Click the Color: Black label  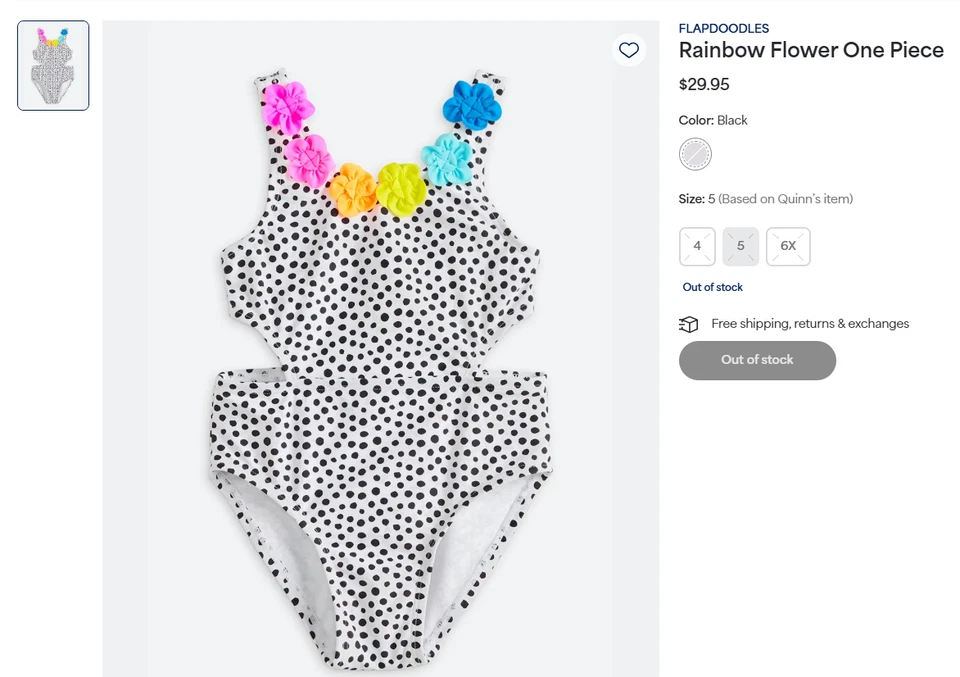[x=713, y=120]
